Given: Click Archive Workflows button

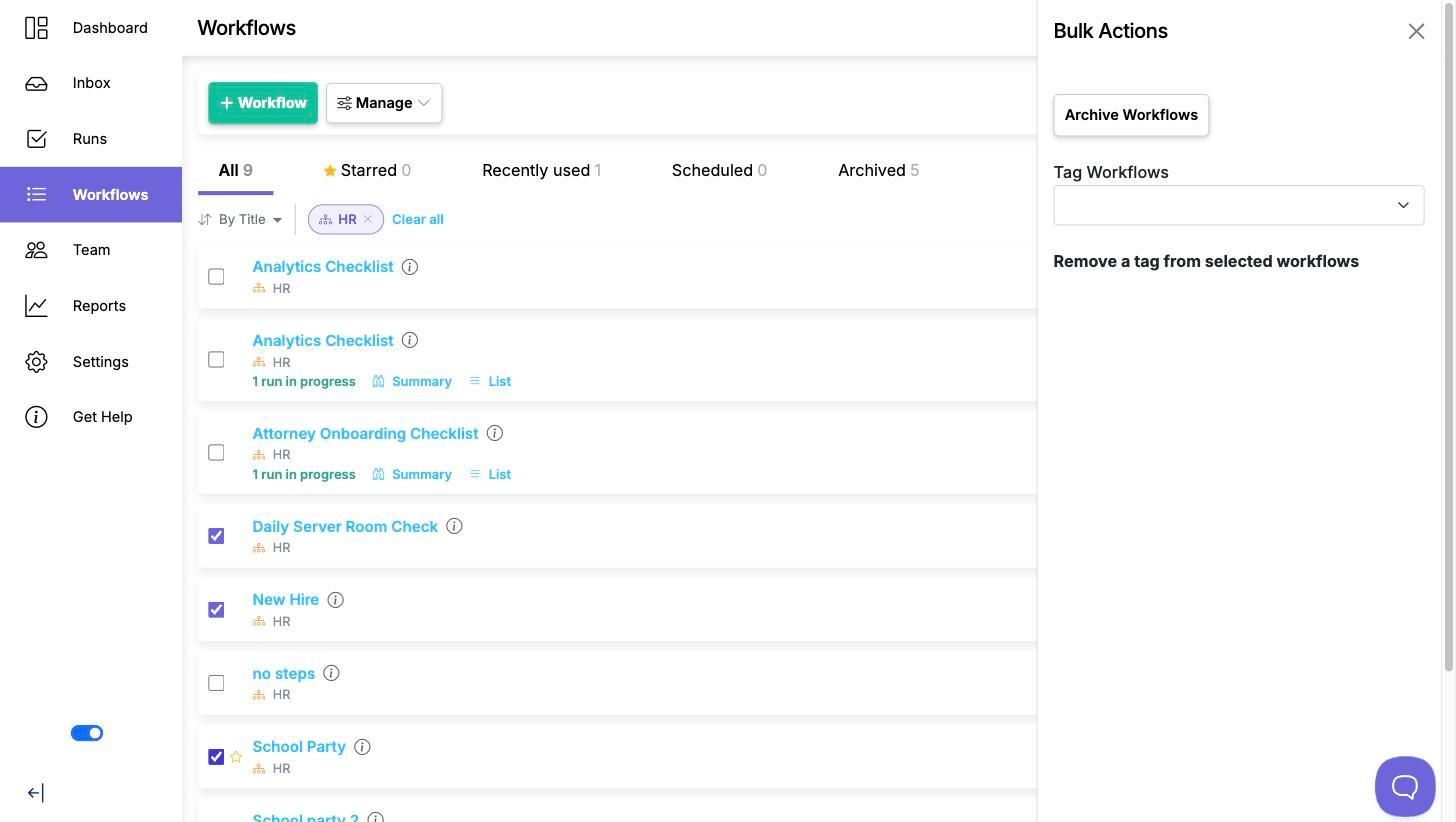Looking at the screenshot, I should [1131, 115].
